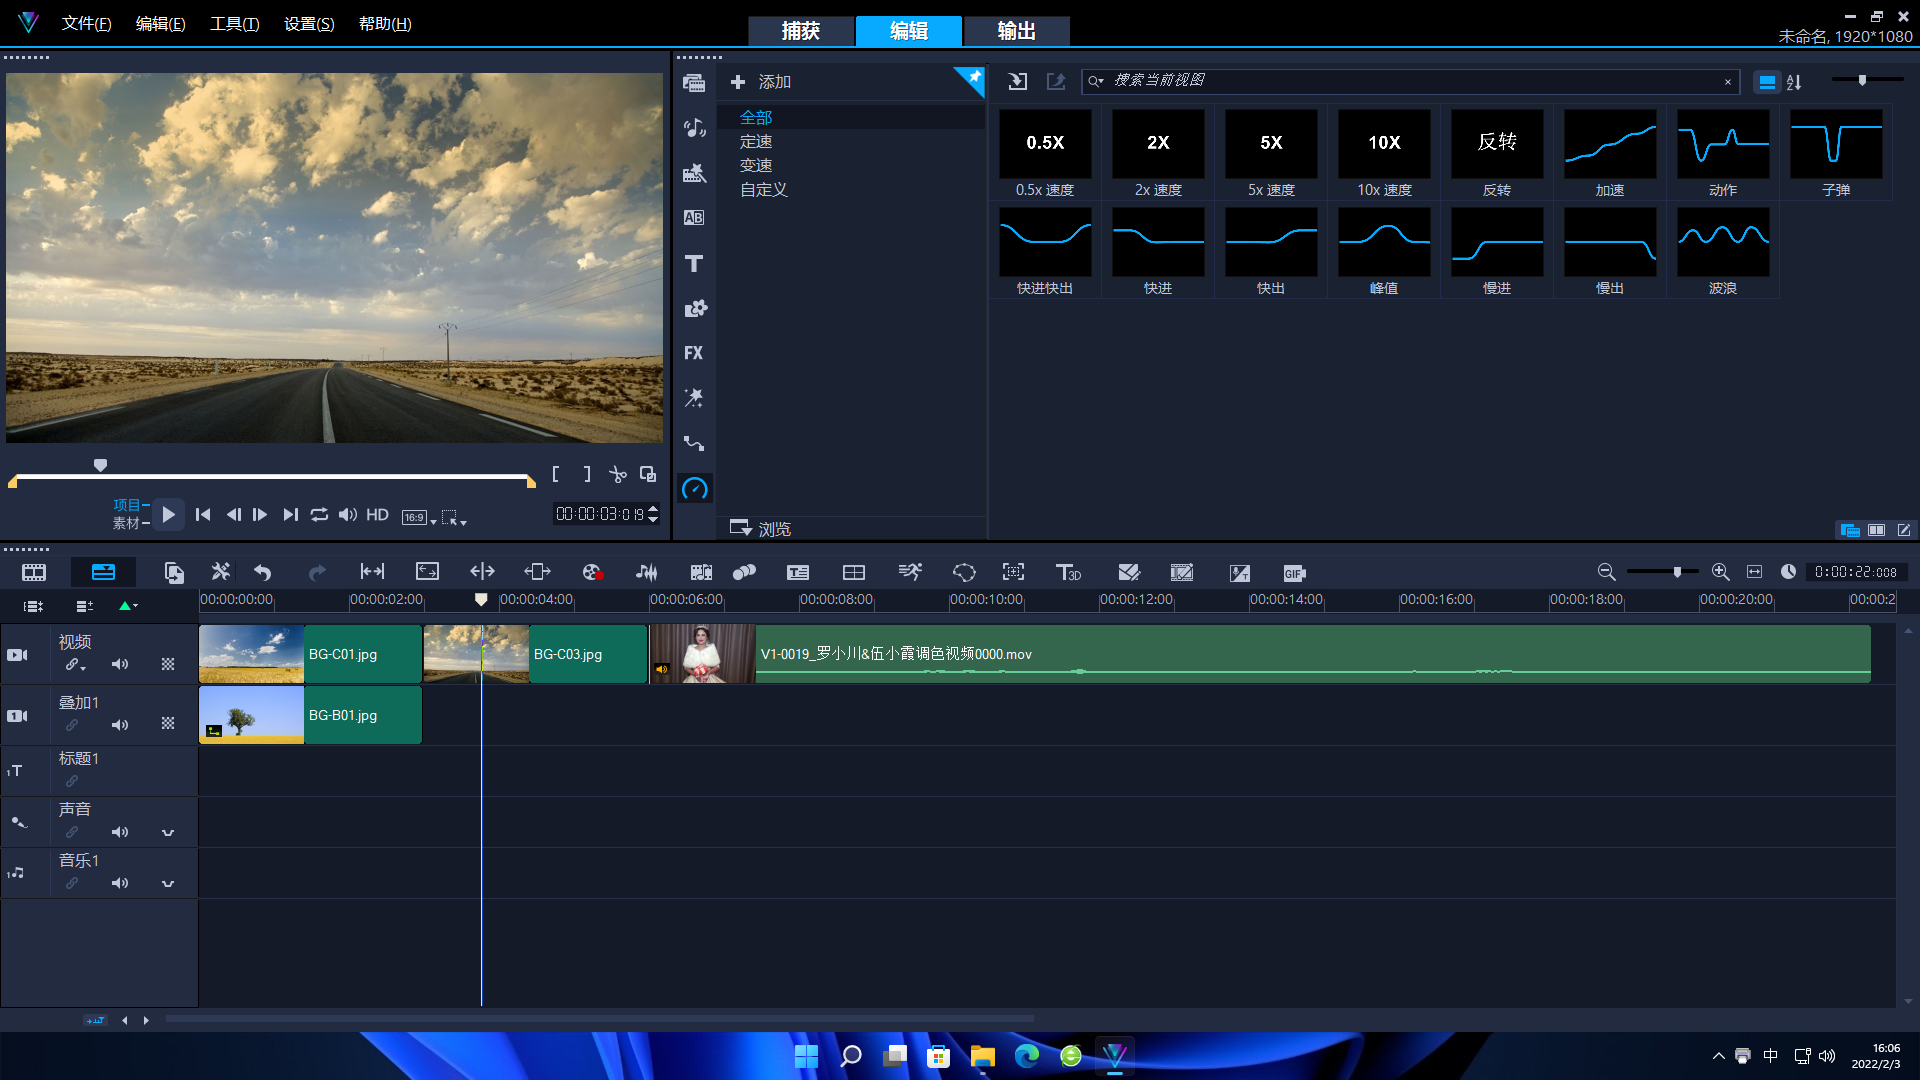Select the 定速 category

coord(756,142)
